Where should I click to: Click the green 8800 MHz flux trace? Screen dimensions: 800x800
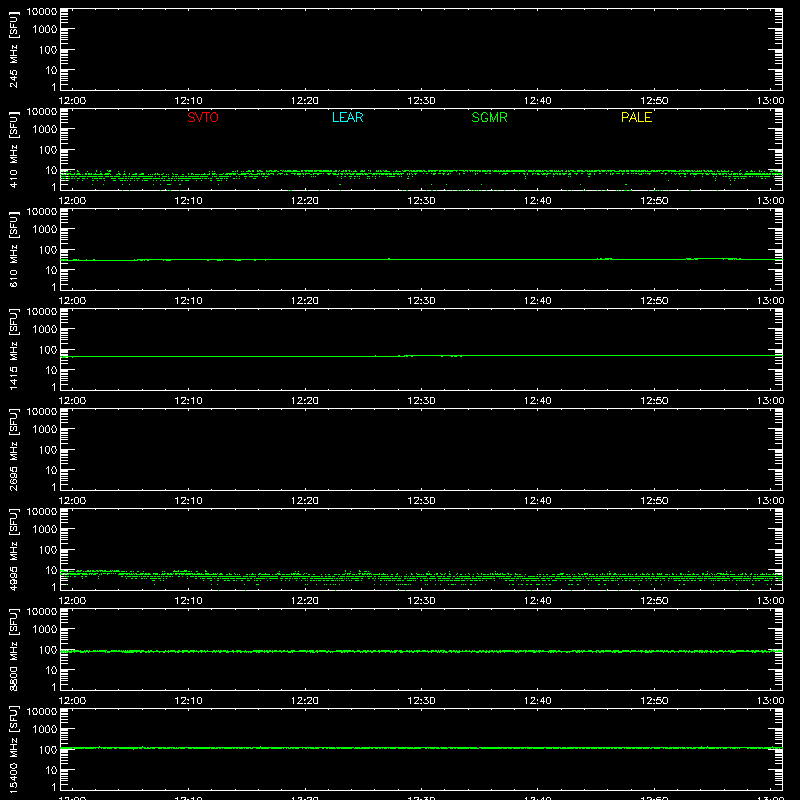pyautogui.click(x=421, y=652)
